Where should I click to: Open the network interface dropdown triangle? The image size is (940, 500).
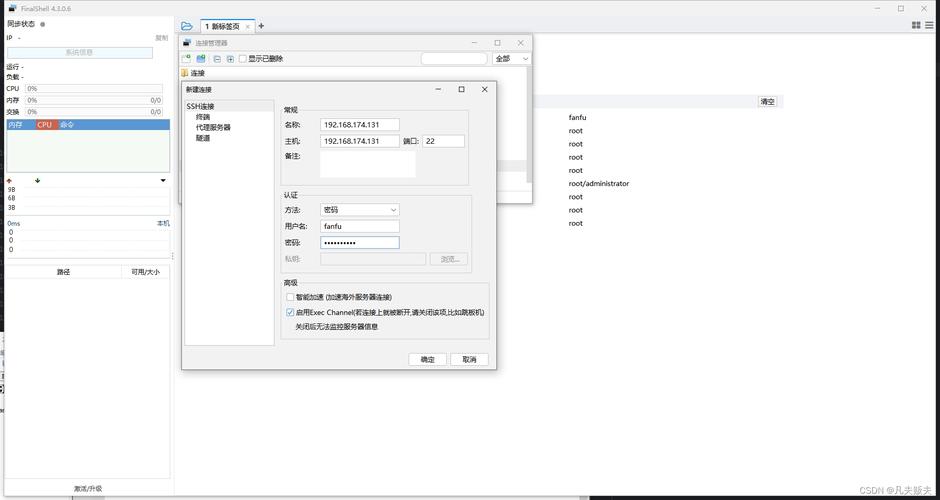click(163, 180)
